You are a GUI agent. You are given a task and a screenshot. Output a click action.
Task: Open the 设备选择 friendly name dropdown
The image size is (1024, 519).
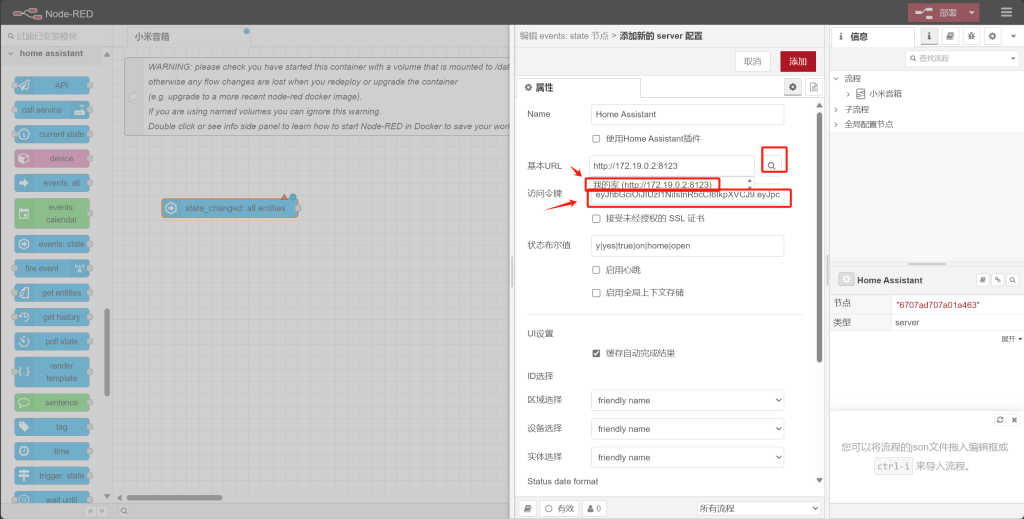(x=687, y=429)
